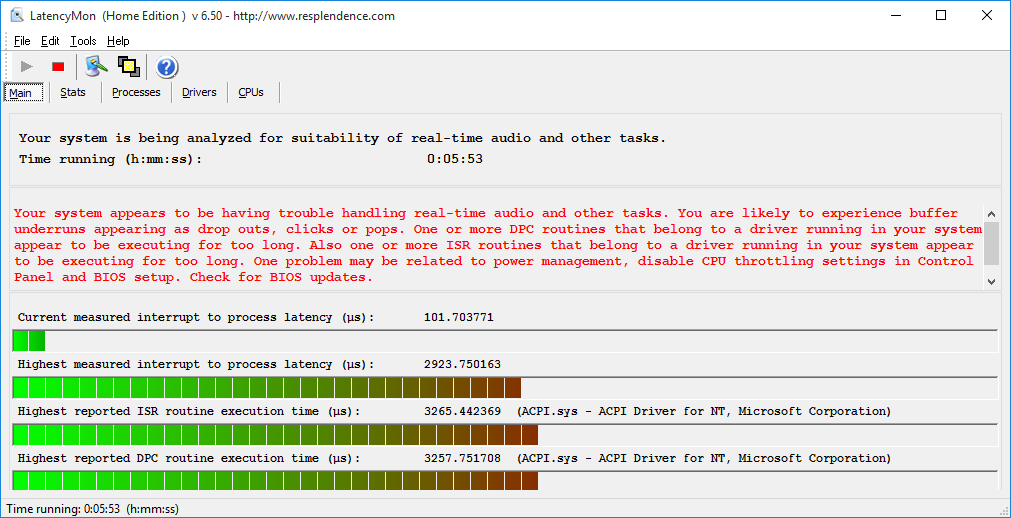Open help with blue question mark icon
This screenshot has height=518, width=1011.
tap(167, 67)
